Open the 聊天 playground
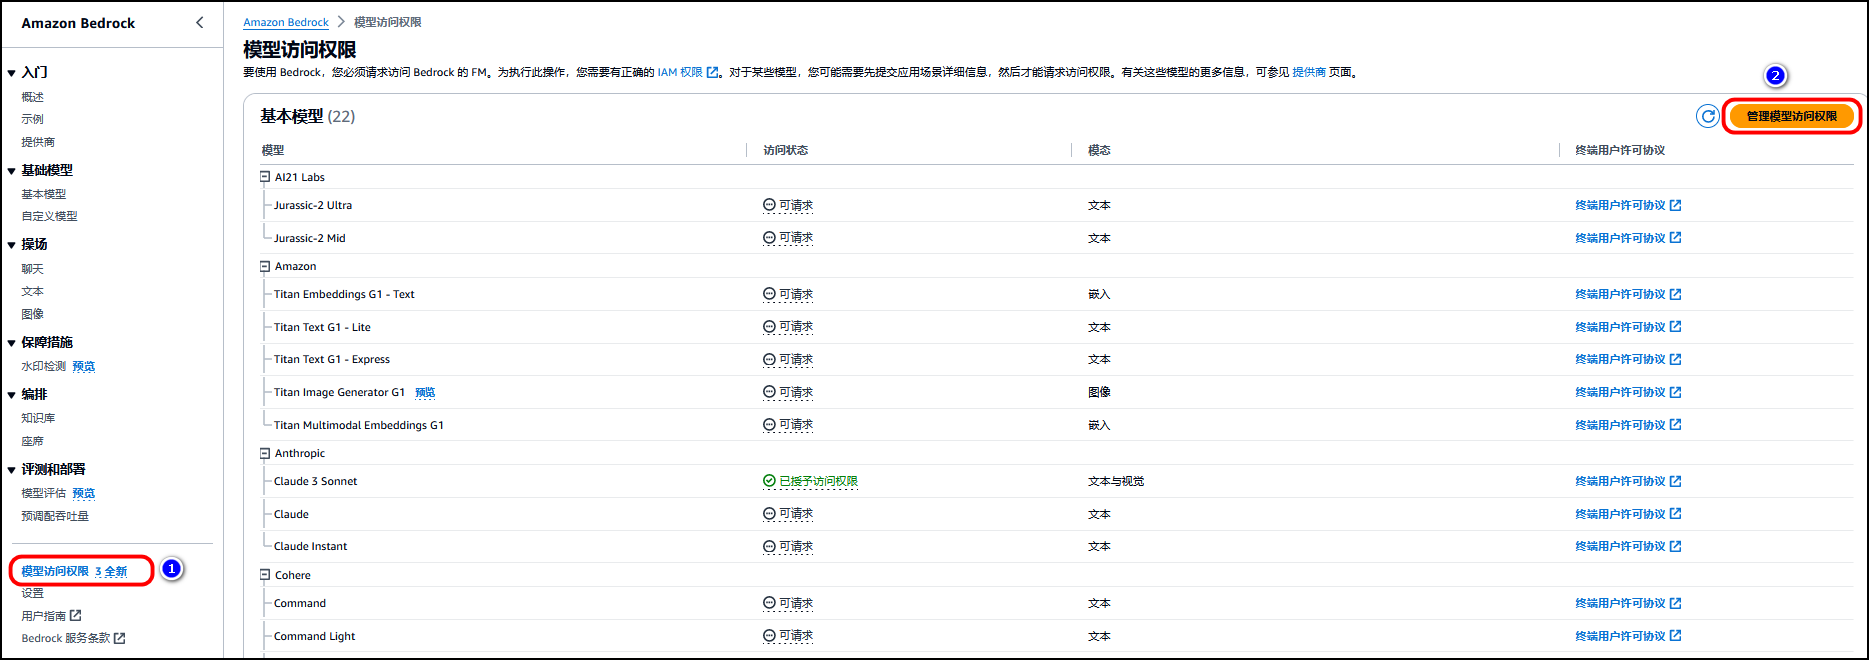 pyautogui.click(x=33, y=269)
